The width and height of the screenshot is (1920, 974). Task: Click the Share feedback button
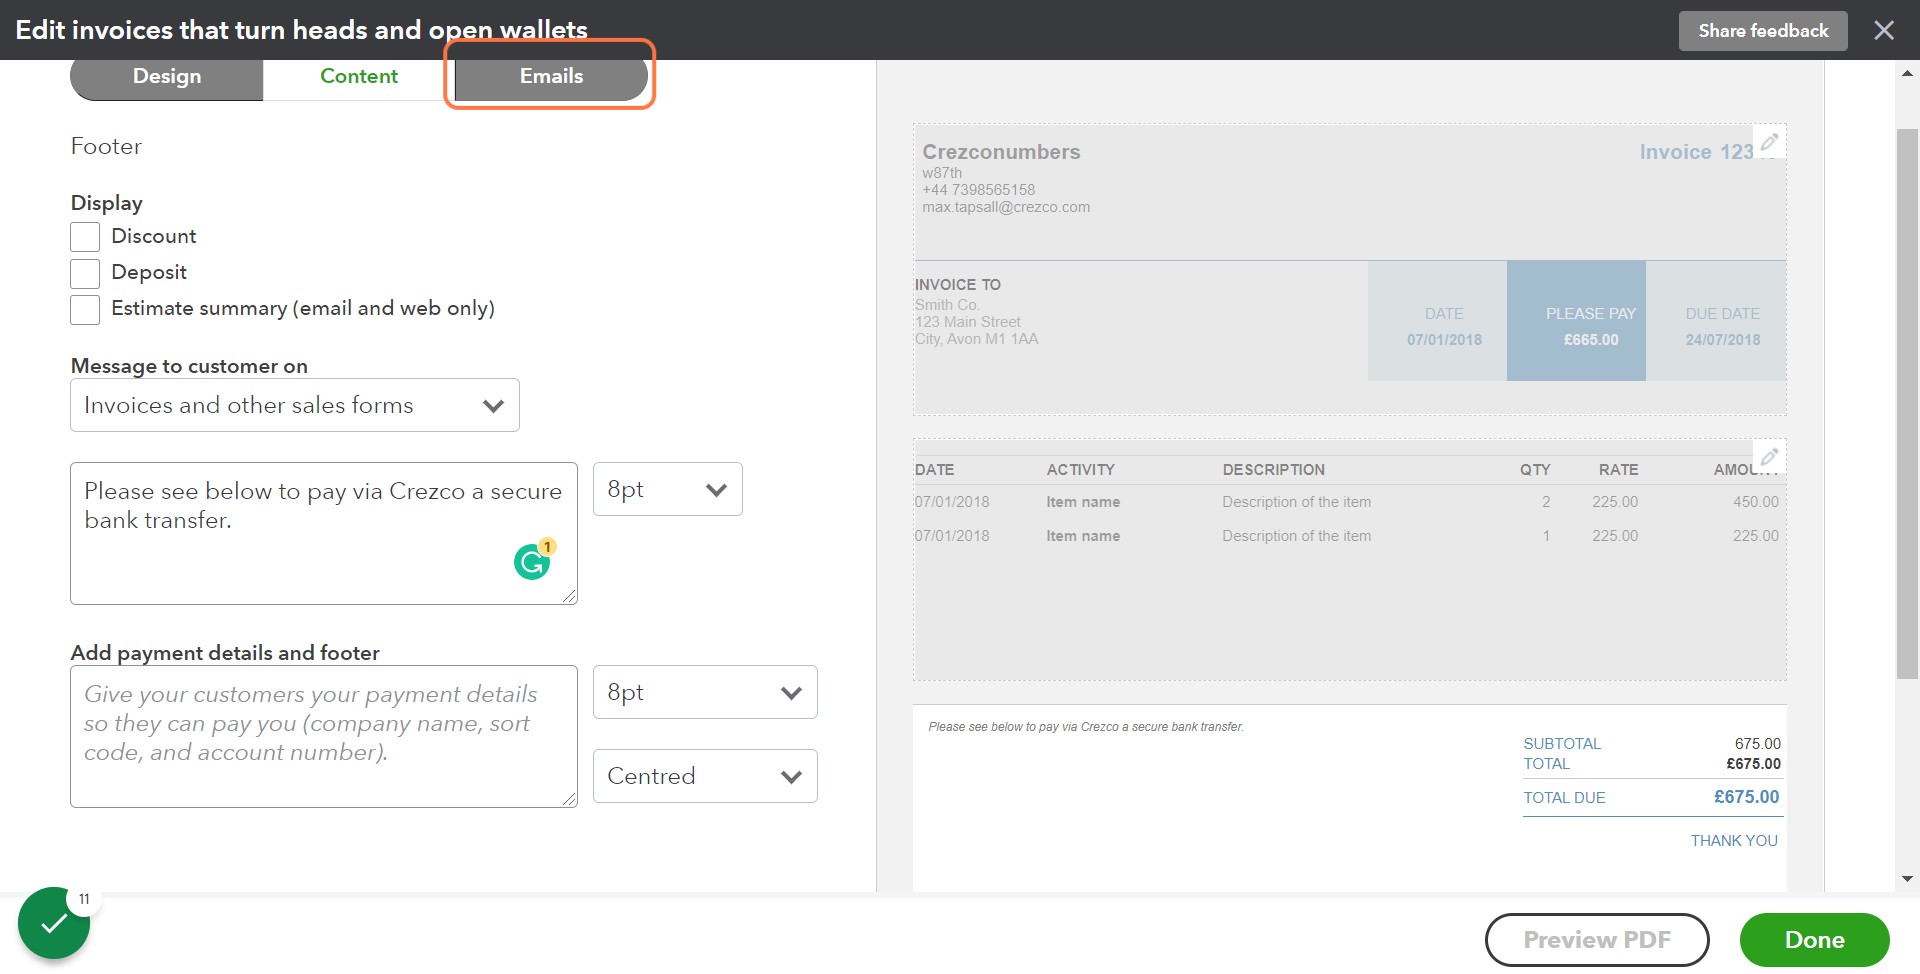1763,30
